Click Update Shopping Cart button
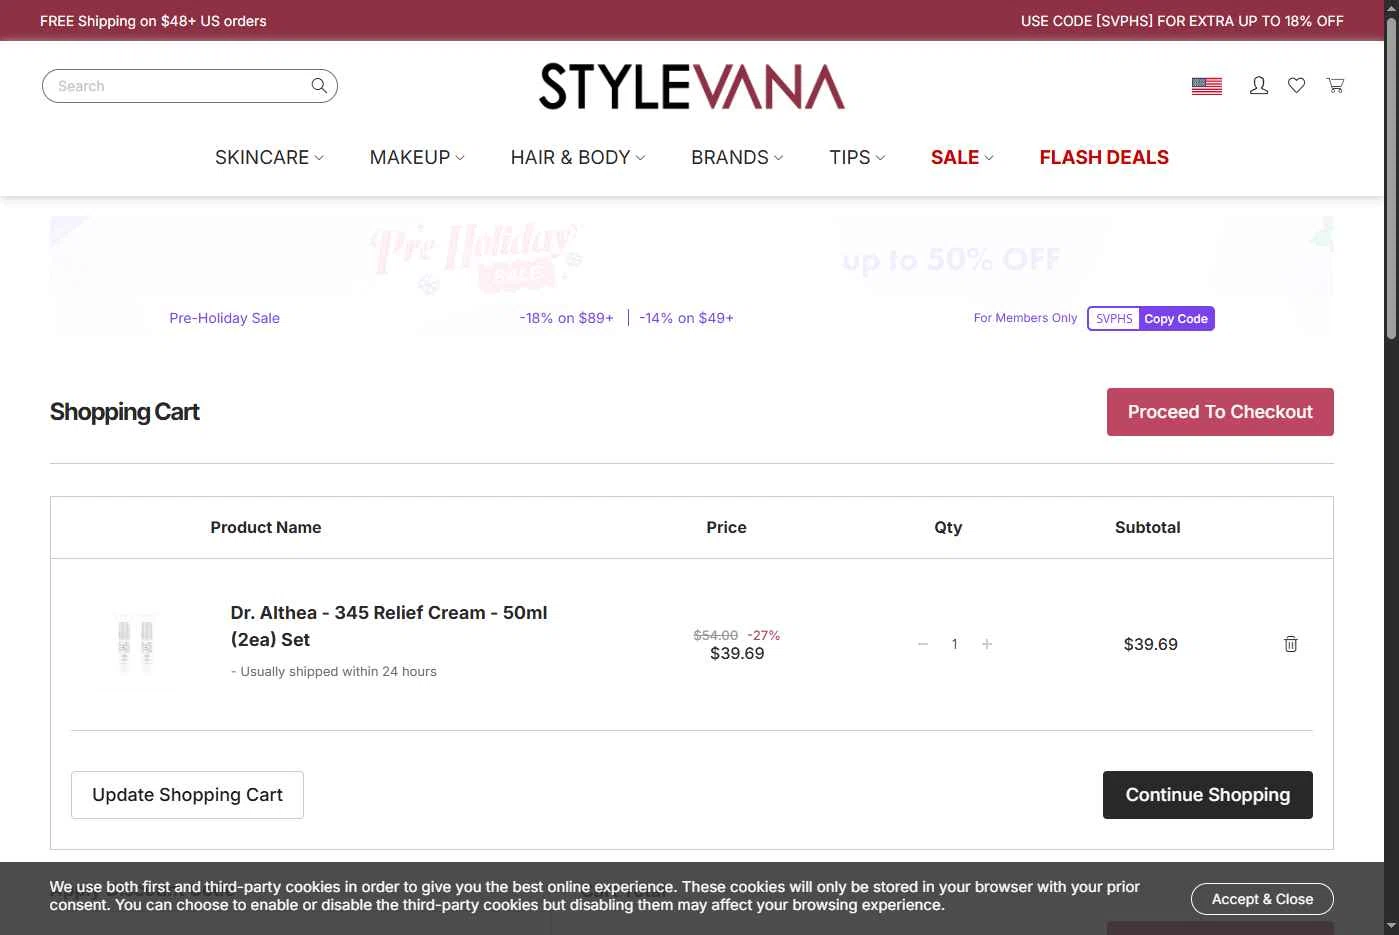This screenshot has height=935, width=1399. click(x=187, y=795)
